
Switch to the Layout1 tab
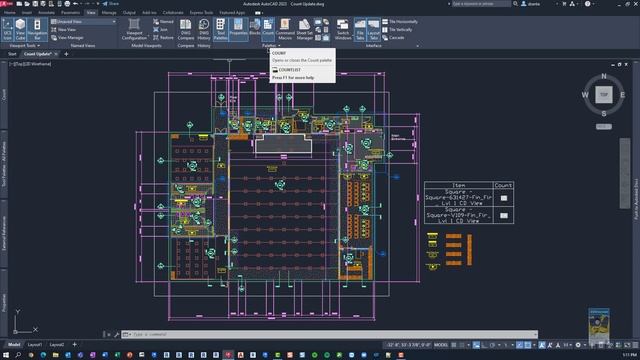click(35, 344)
